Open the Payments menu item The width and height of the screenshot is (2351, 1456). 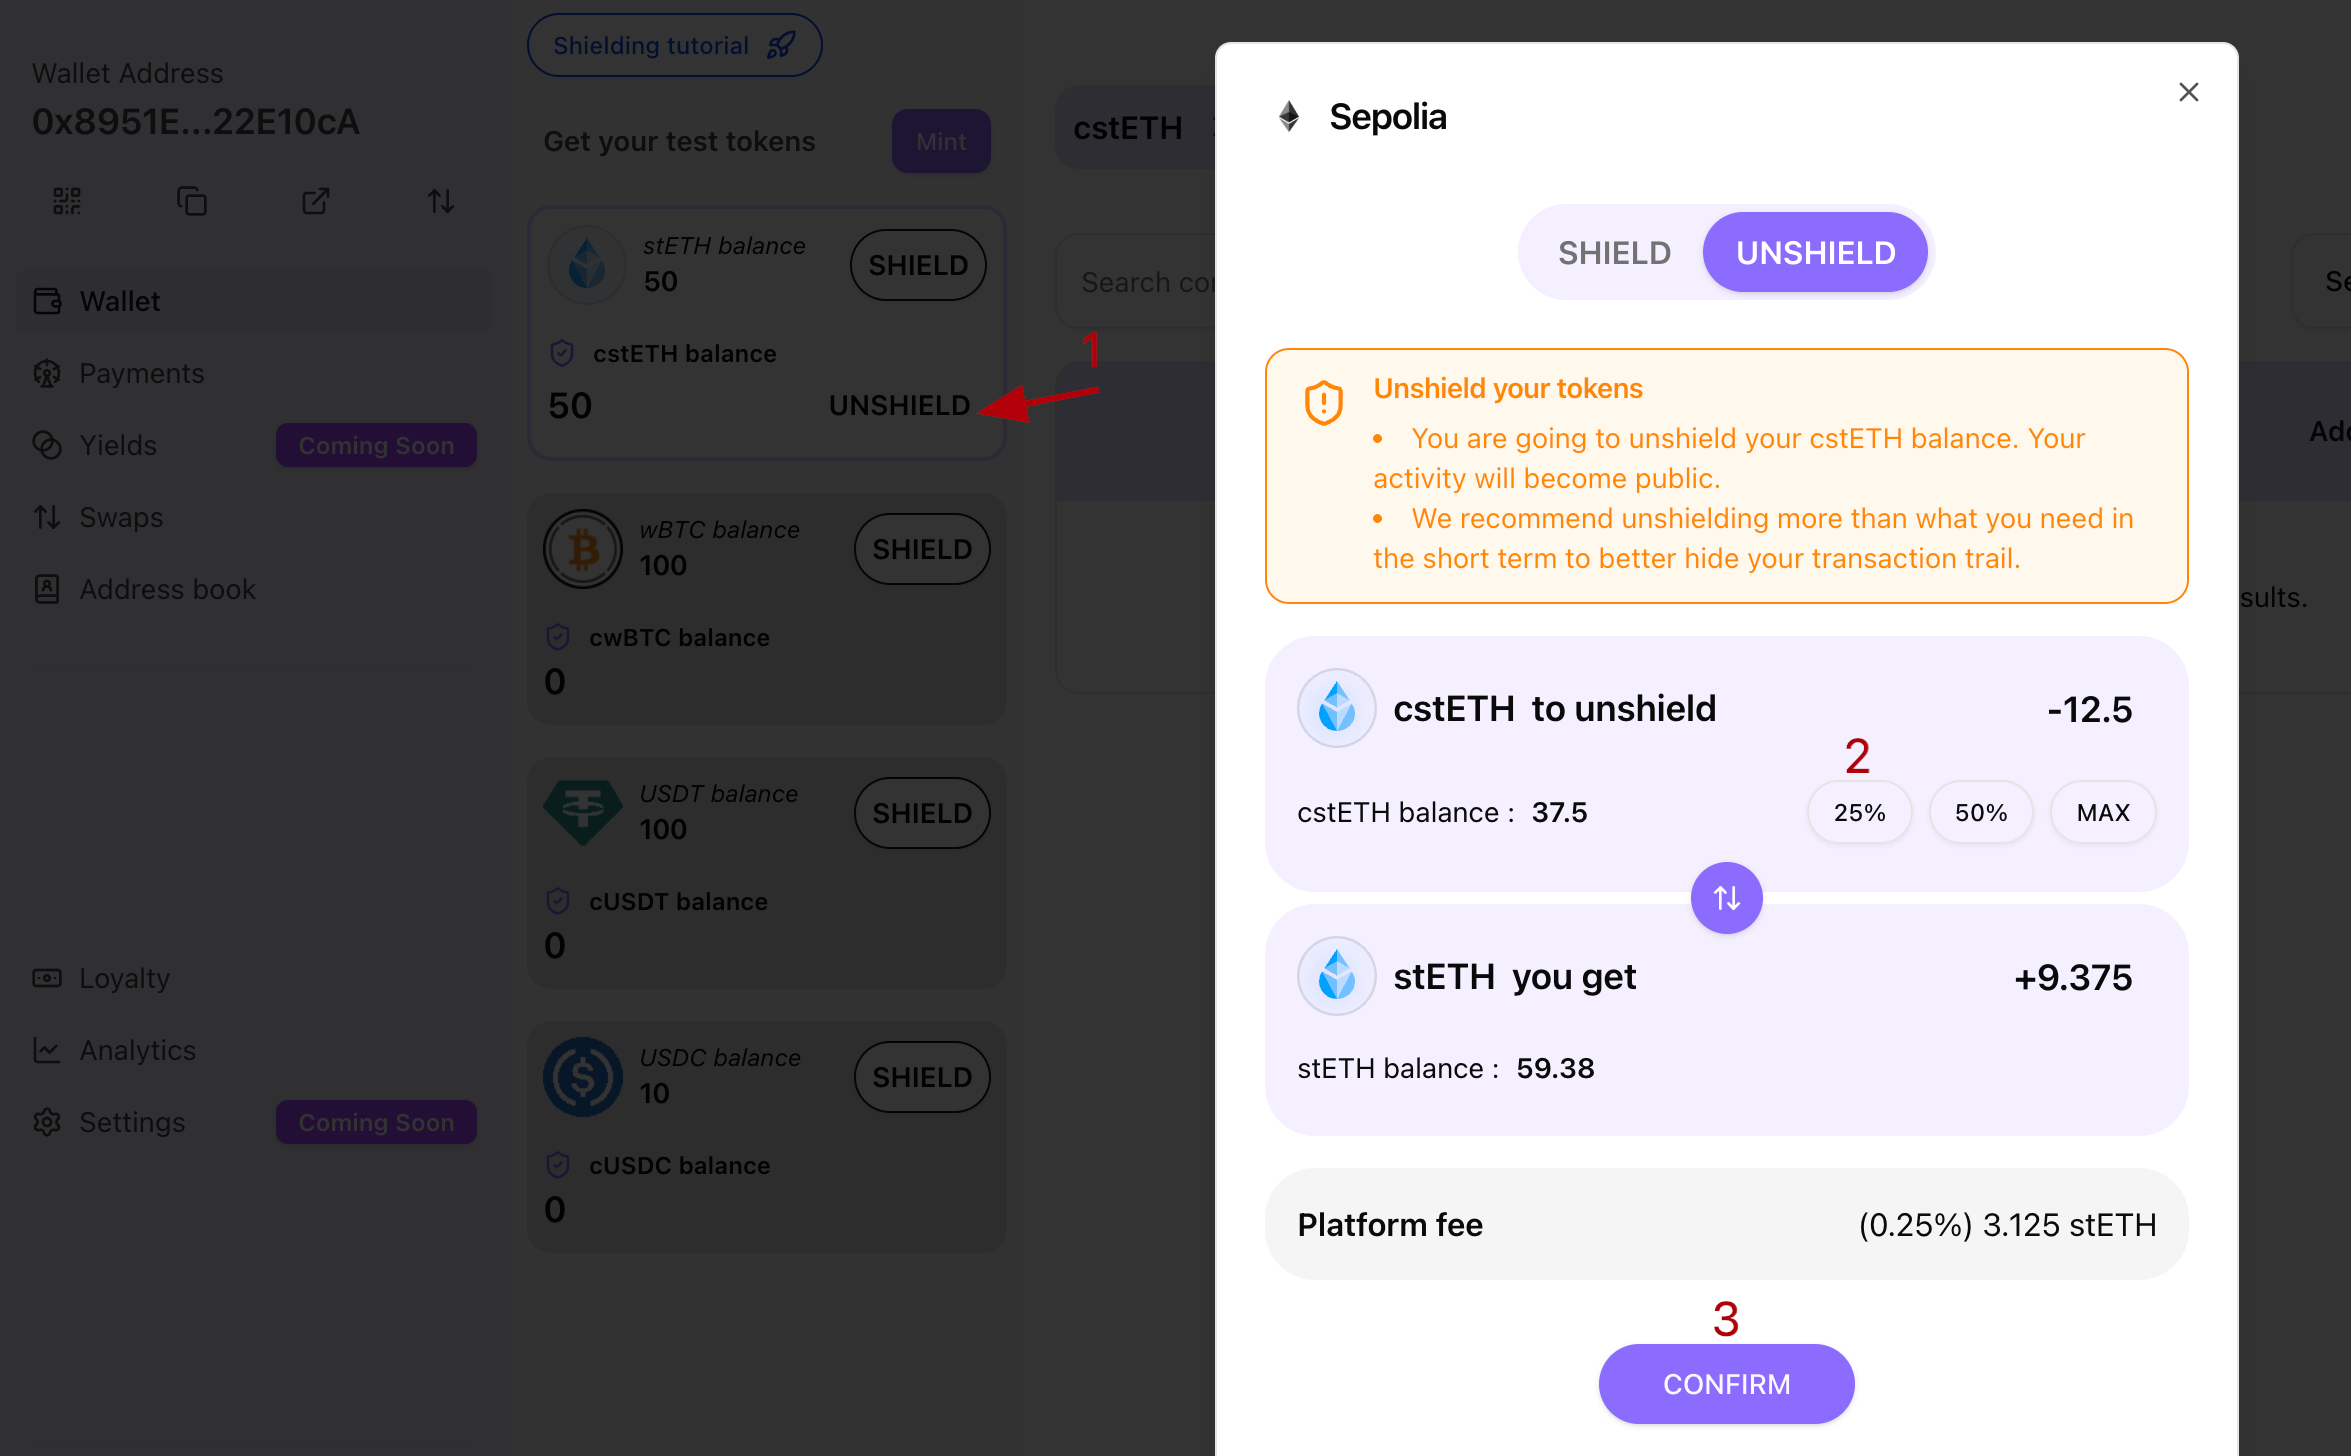[x=141, y=373]
